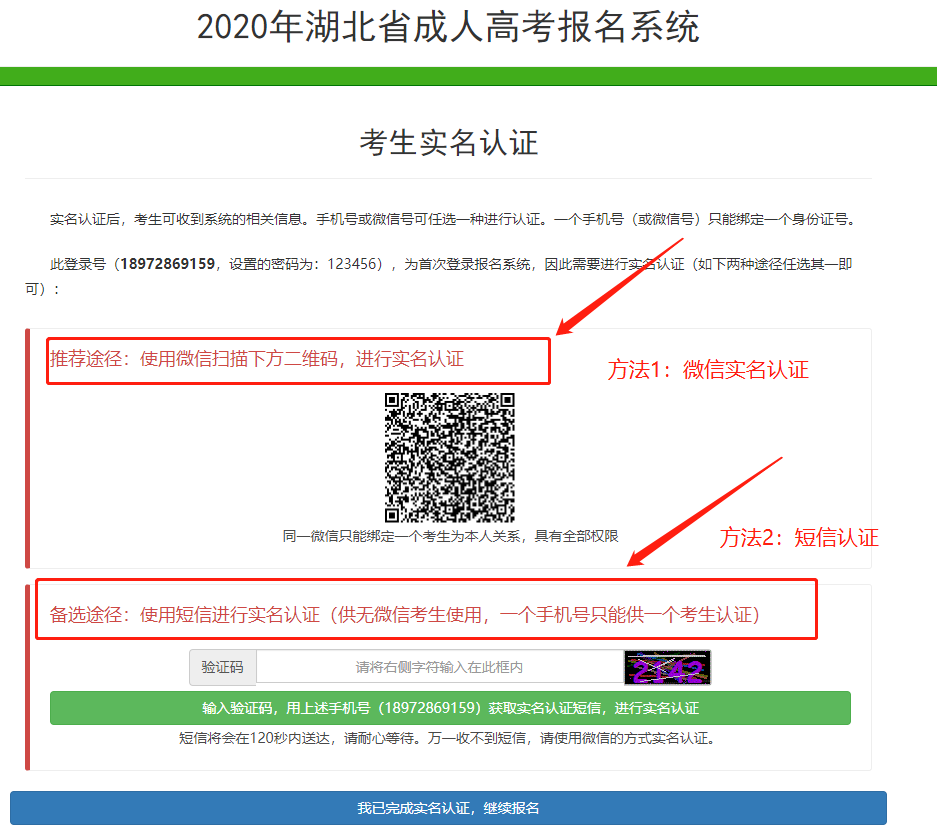
Task: Click the WeChat QR code image
Action: pos(449,458)
